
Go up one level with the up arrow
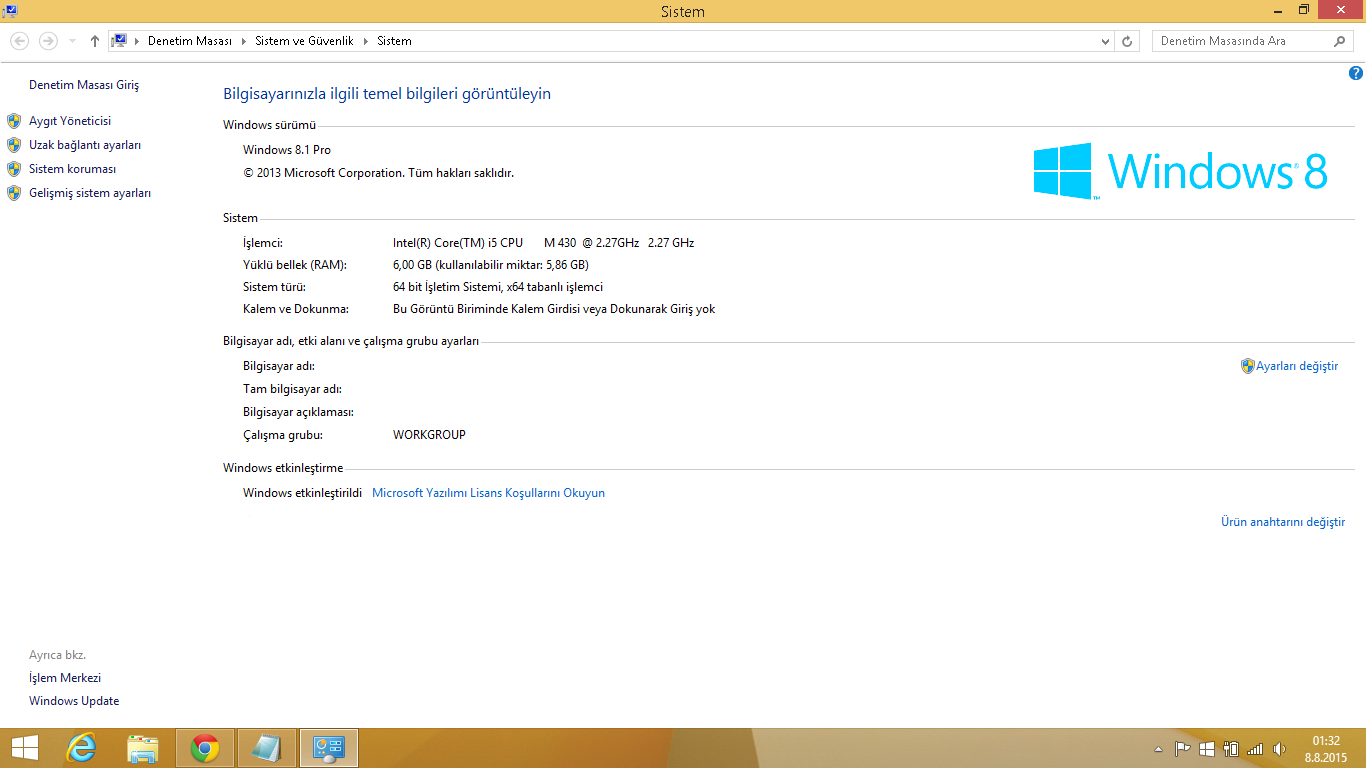coord(95,41)
